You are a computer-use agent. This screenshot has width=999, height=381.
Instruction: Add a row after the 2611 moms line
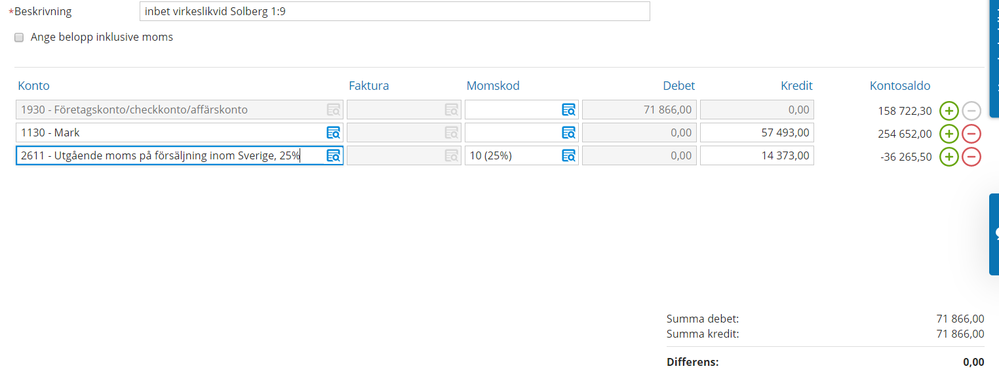coord(949,157)
